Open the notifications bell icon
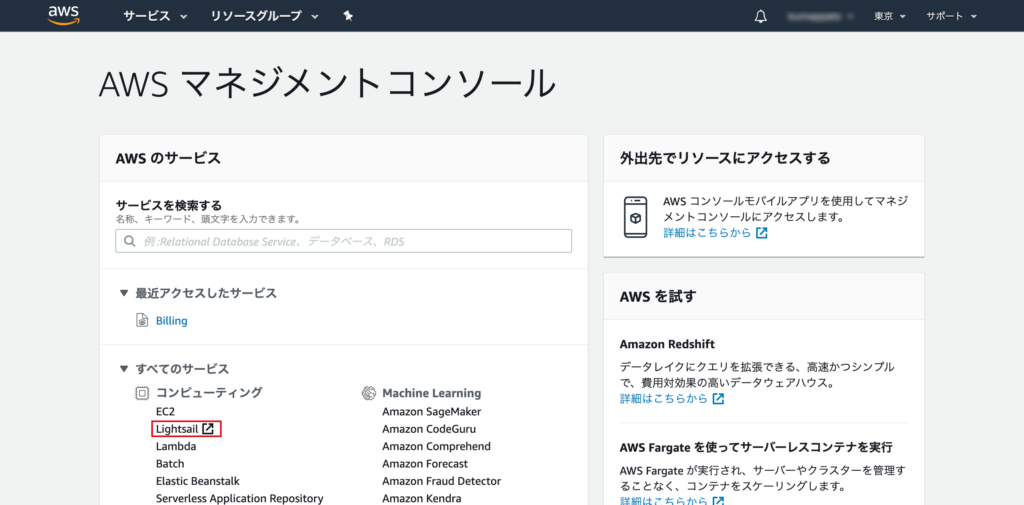This screenshot has width=1024, height=505. click(760, 16)
